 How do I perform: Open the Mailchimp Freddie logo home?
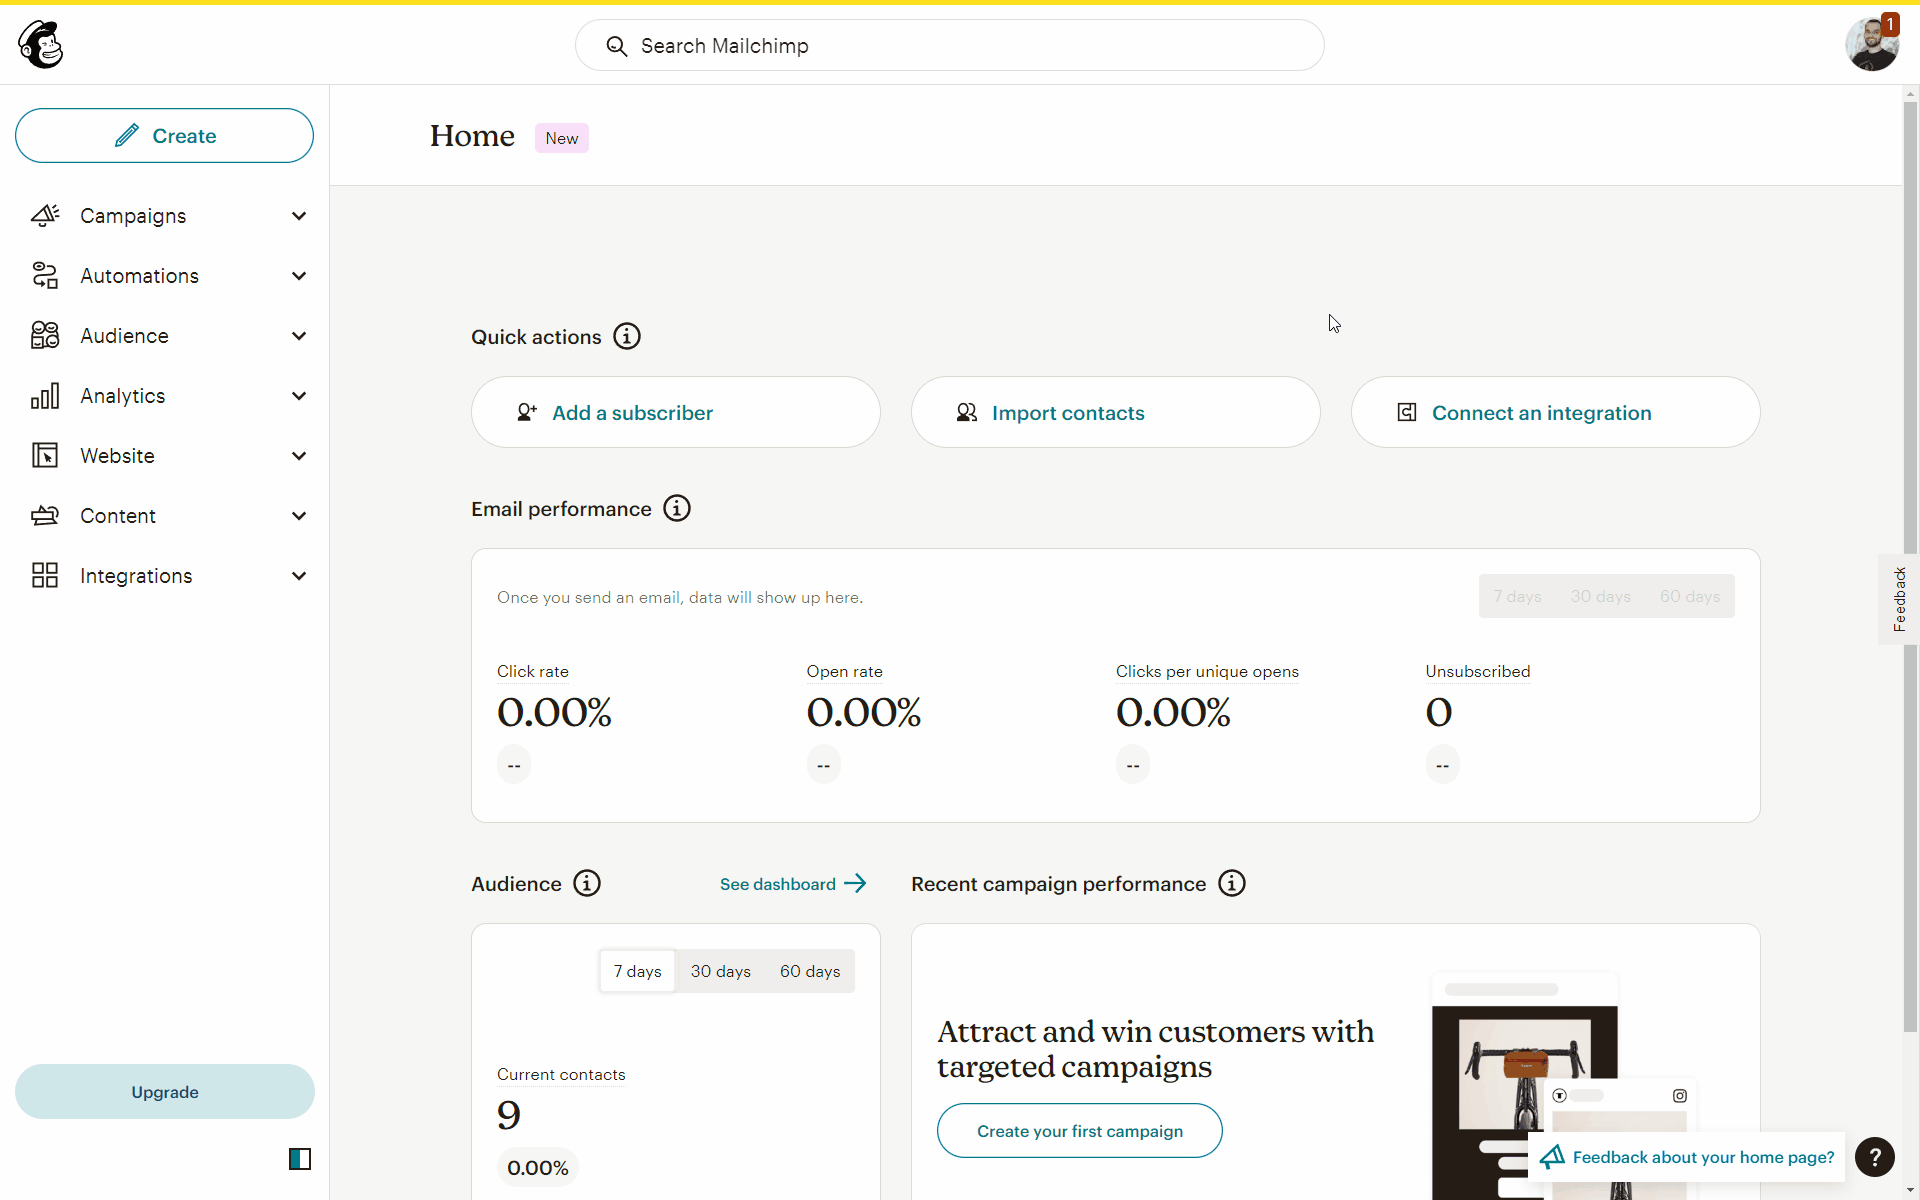tap(41, 45)
